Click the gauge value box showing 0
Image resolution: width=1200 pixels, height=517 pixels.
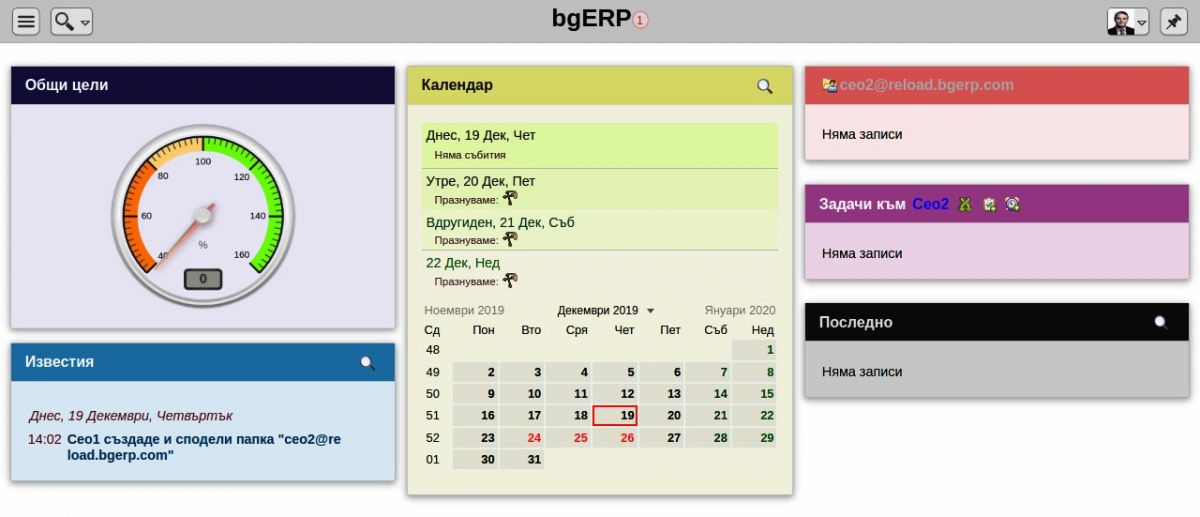(203, 279)
